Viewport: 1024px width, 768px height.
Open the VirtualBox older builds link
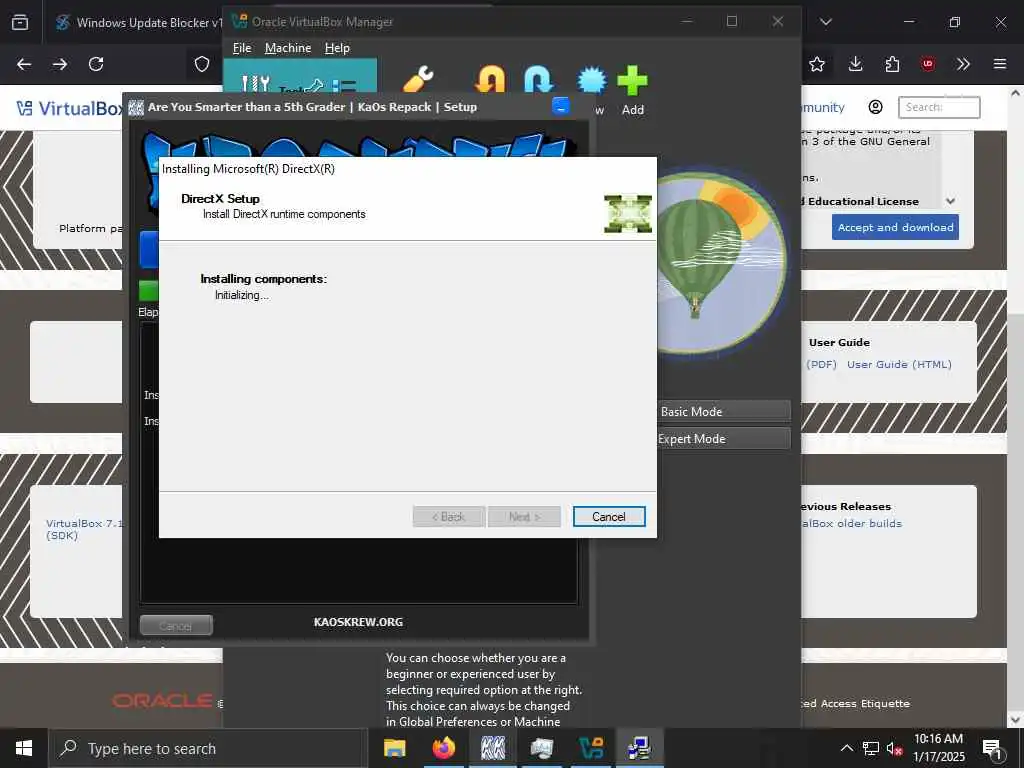point(852,523)
